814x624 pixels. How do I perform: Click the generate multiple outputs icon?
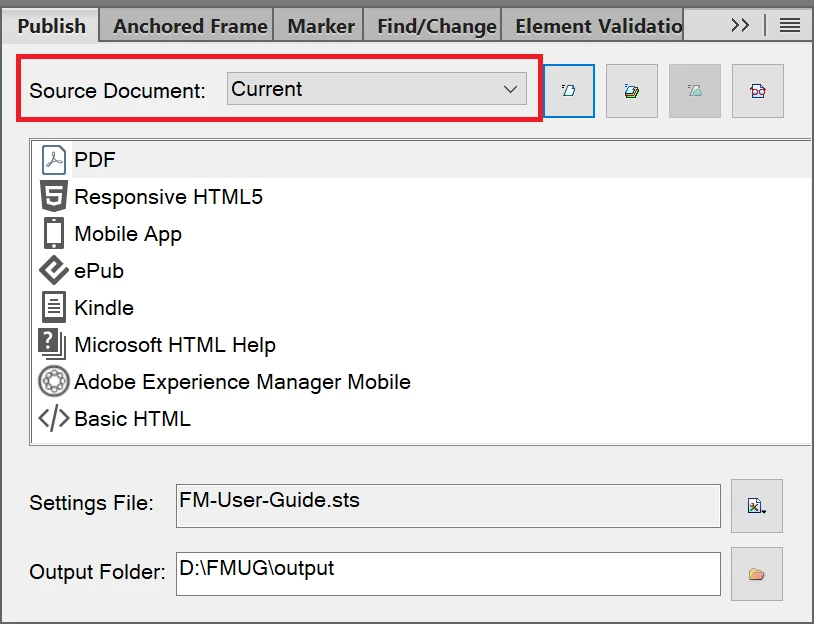[632, 91]
